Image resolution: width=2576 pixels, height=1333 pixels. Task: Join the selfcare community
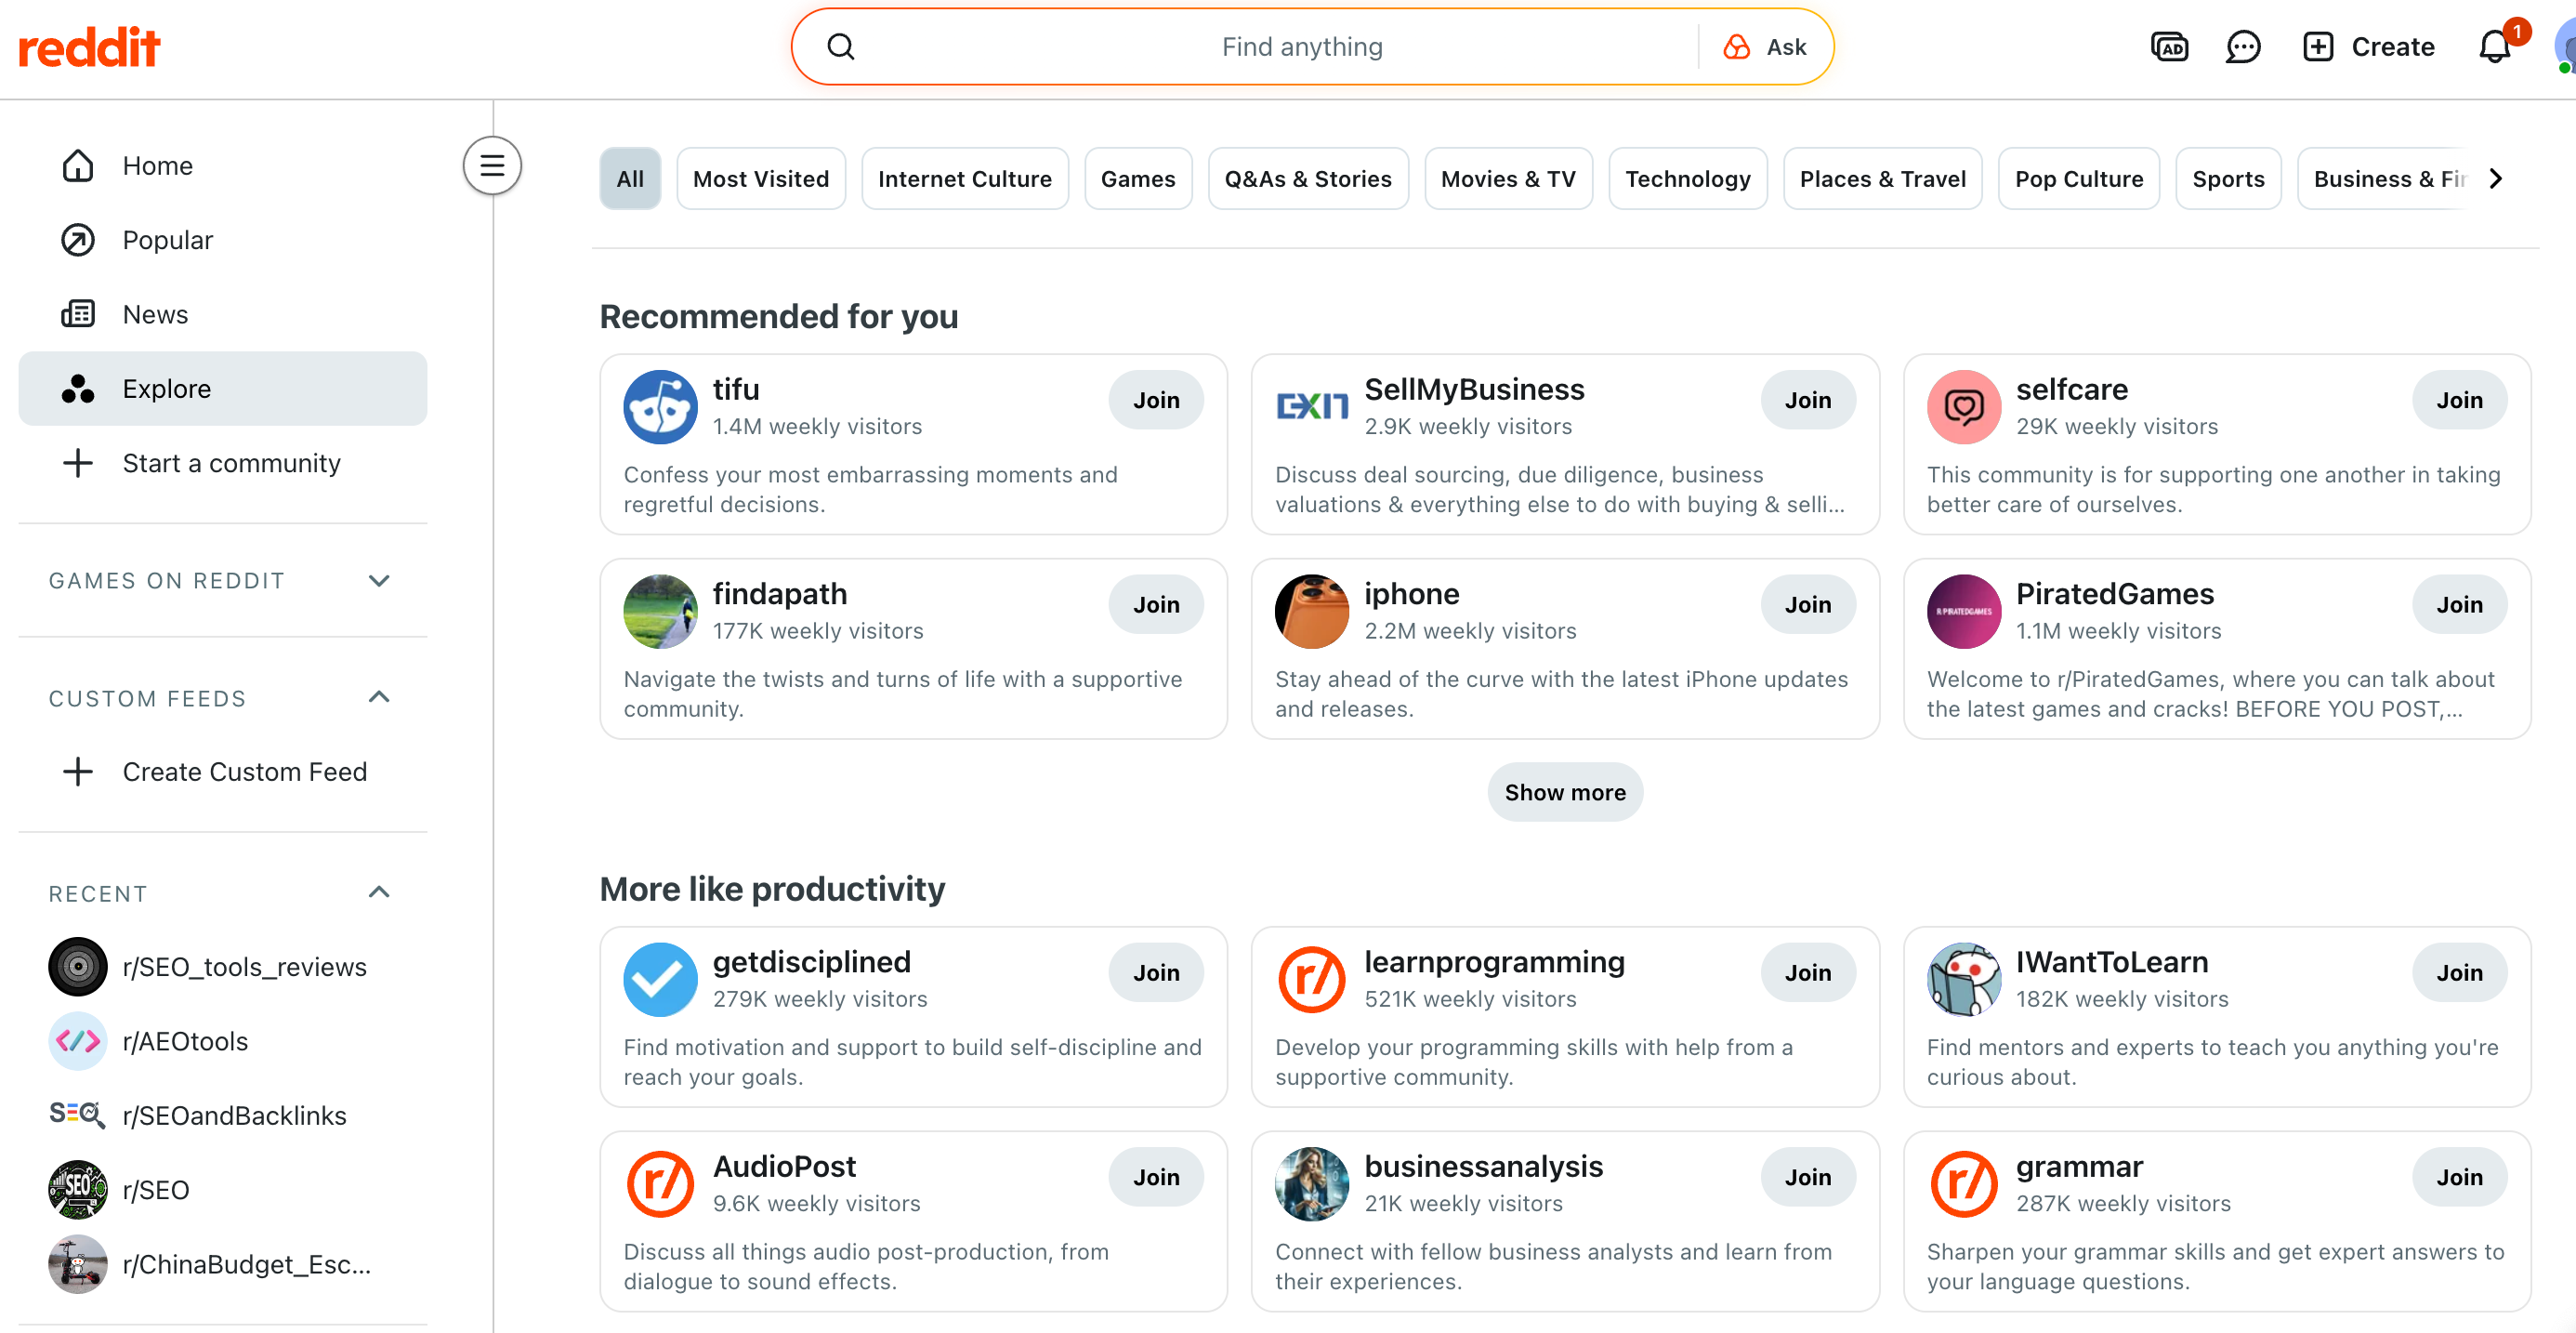coord(2459,400)
